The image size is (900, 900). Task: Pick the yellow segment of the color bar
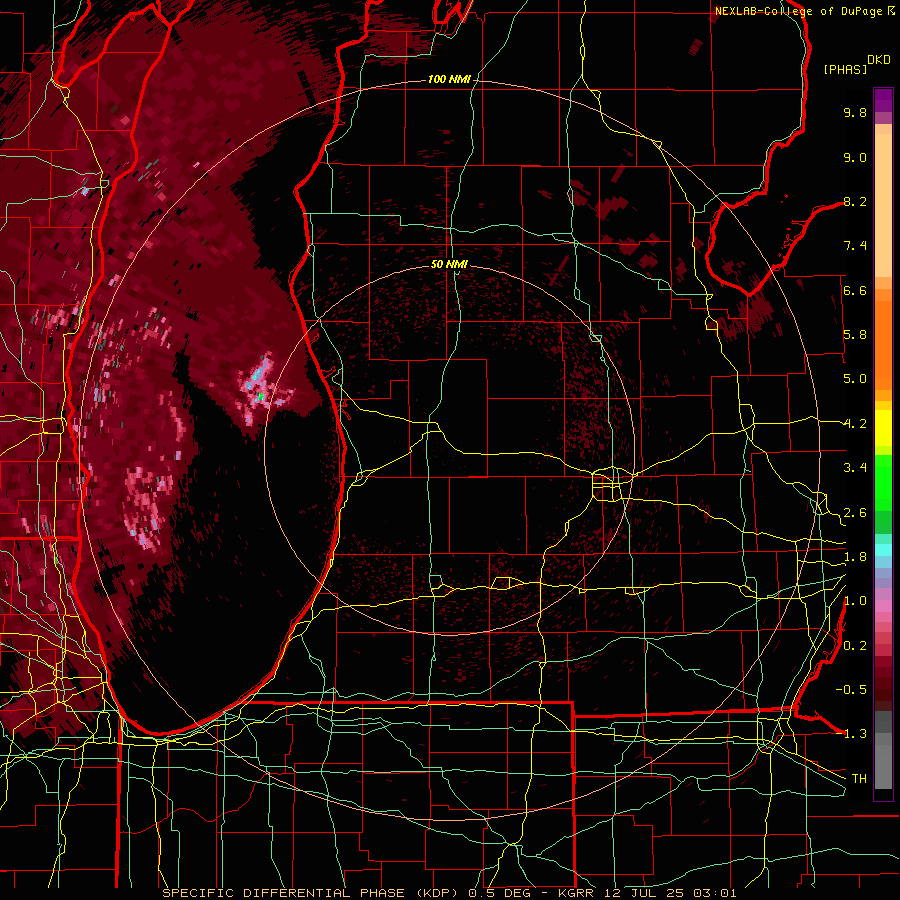(x=883, y=428)
